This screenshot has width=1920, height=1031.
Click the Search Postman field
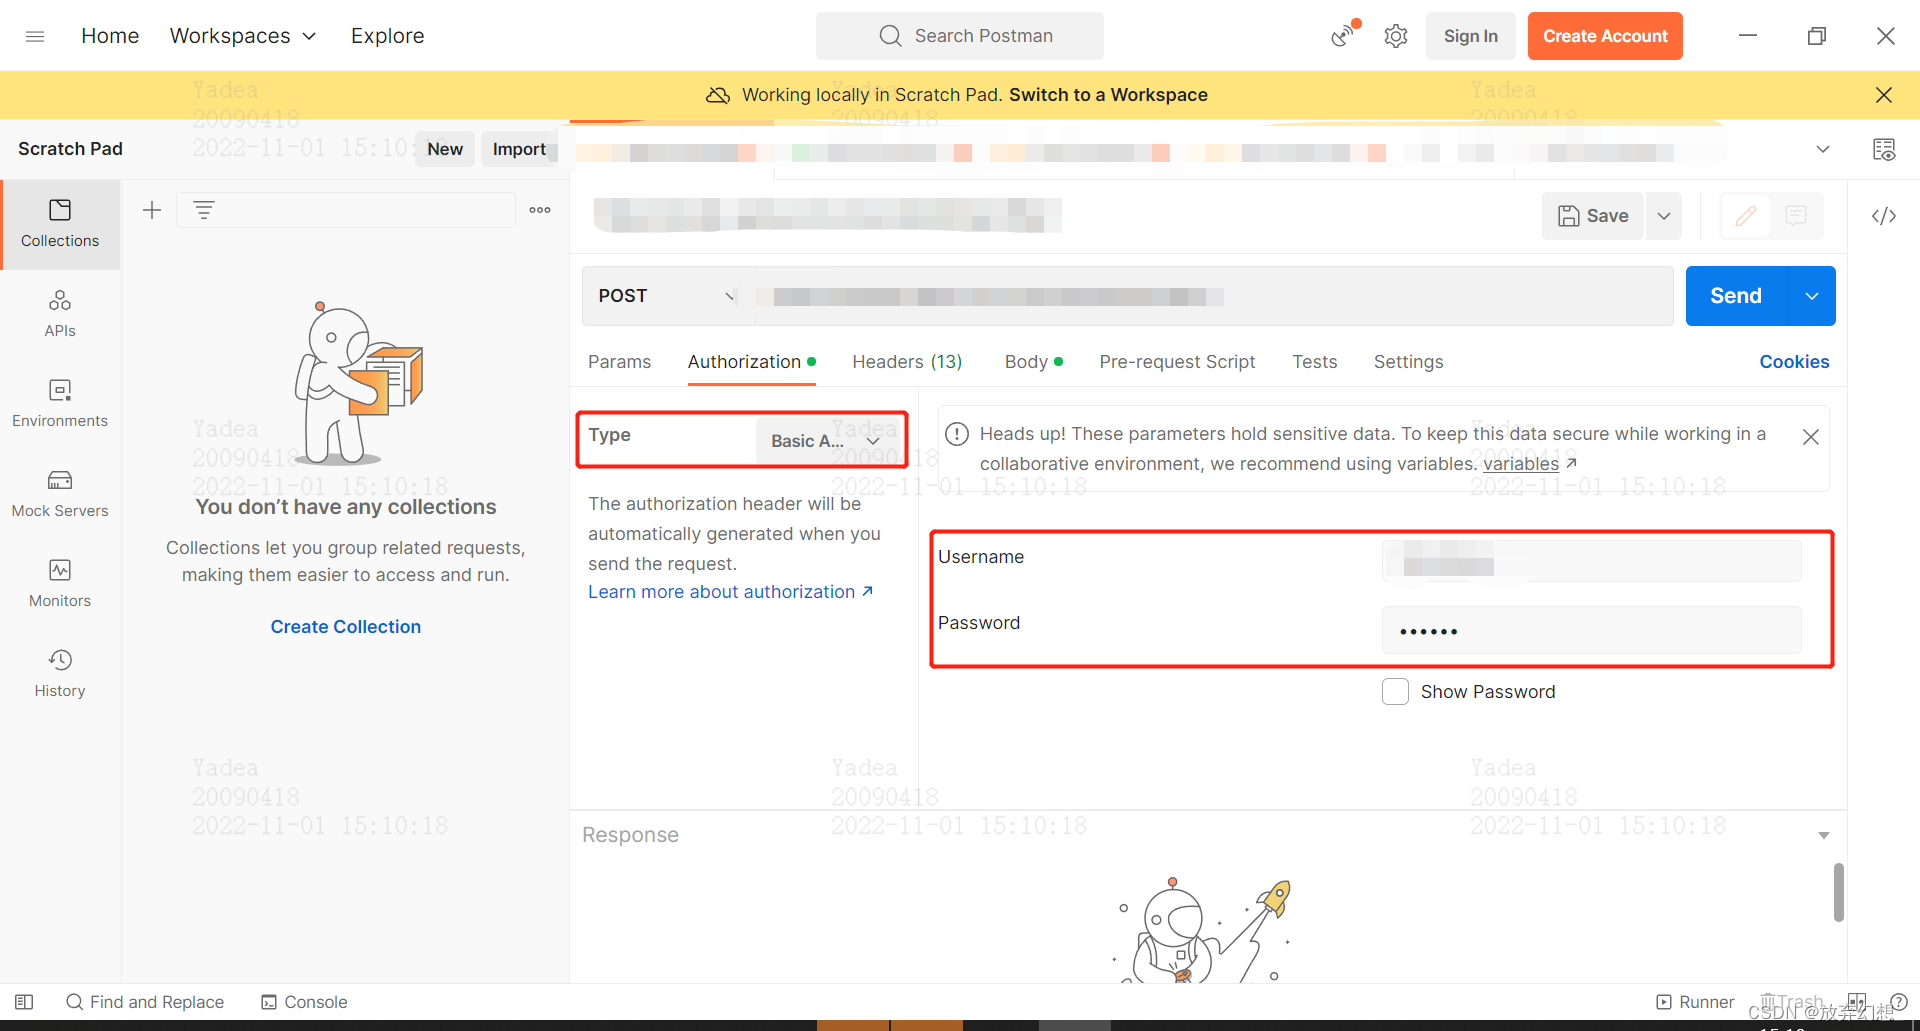click(x=960, y=36)
